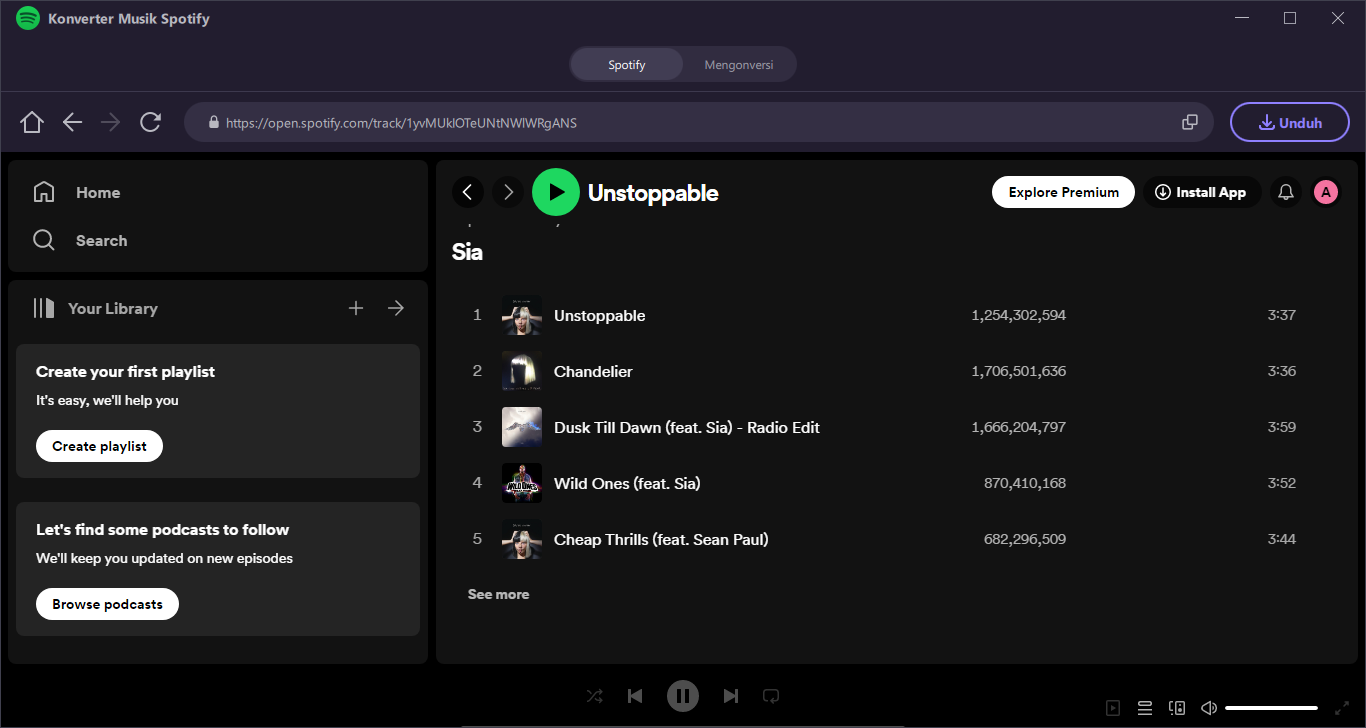The width and height of the screenshot is (1366, 728).
Task: Click play count 1,254,302,594
Action: [1018, 315]
